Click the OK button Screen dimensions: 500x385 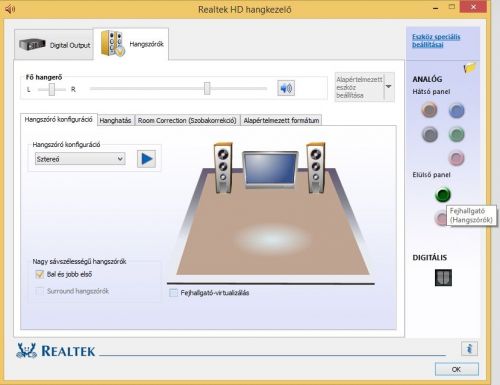[x=457, y=369]
